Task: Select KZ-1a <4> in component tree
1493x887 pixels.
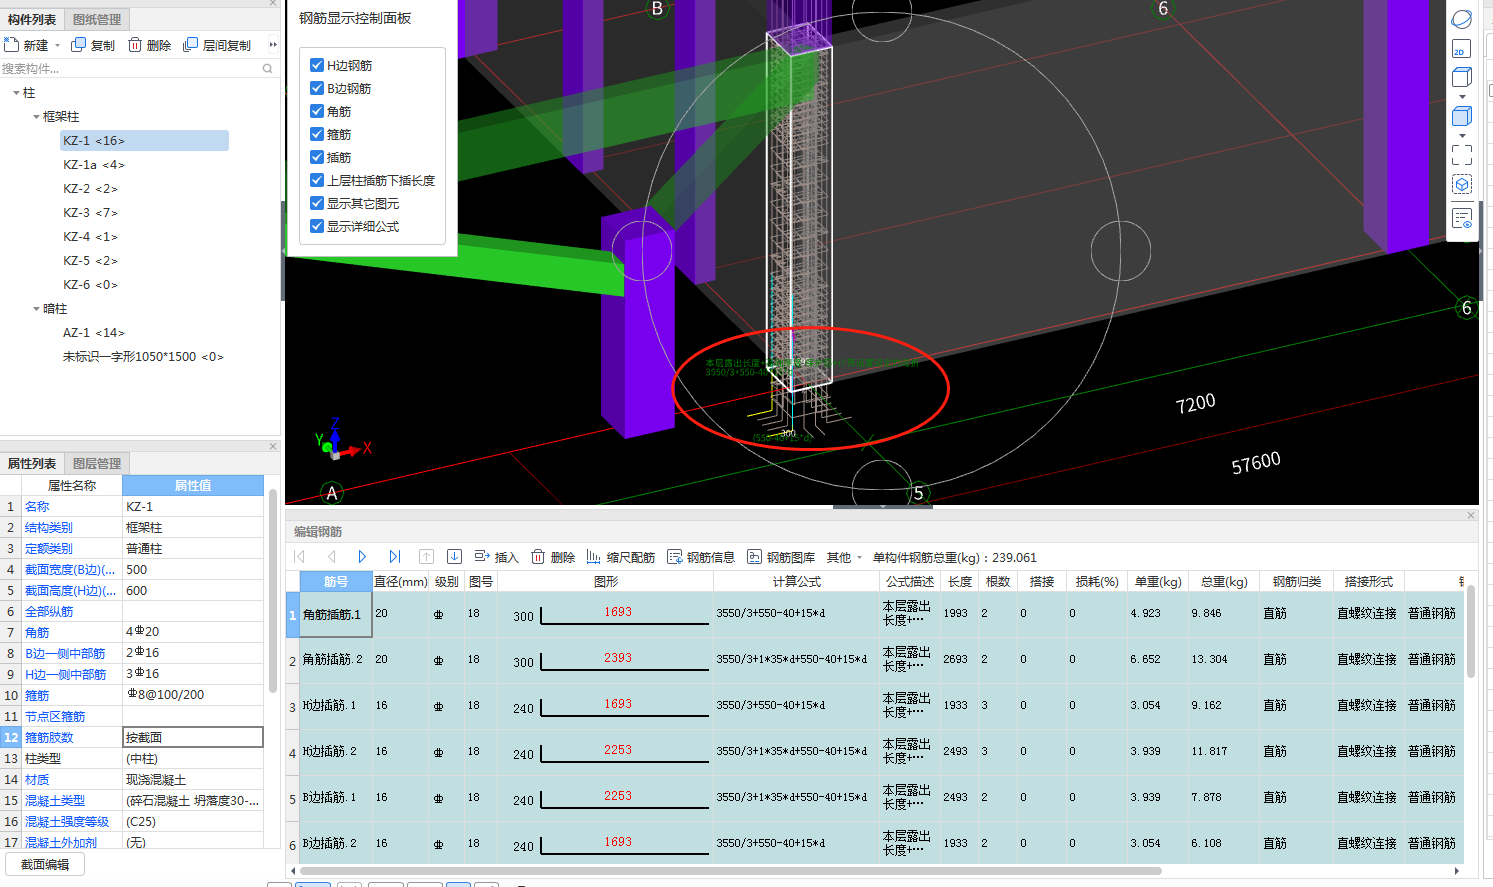Action: pos(94,165)
